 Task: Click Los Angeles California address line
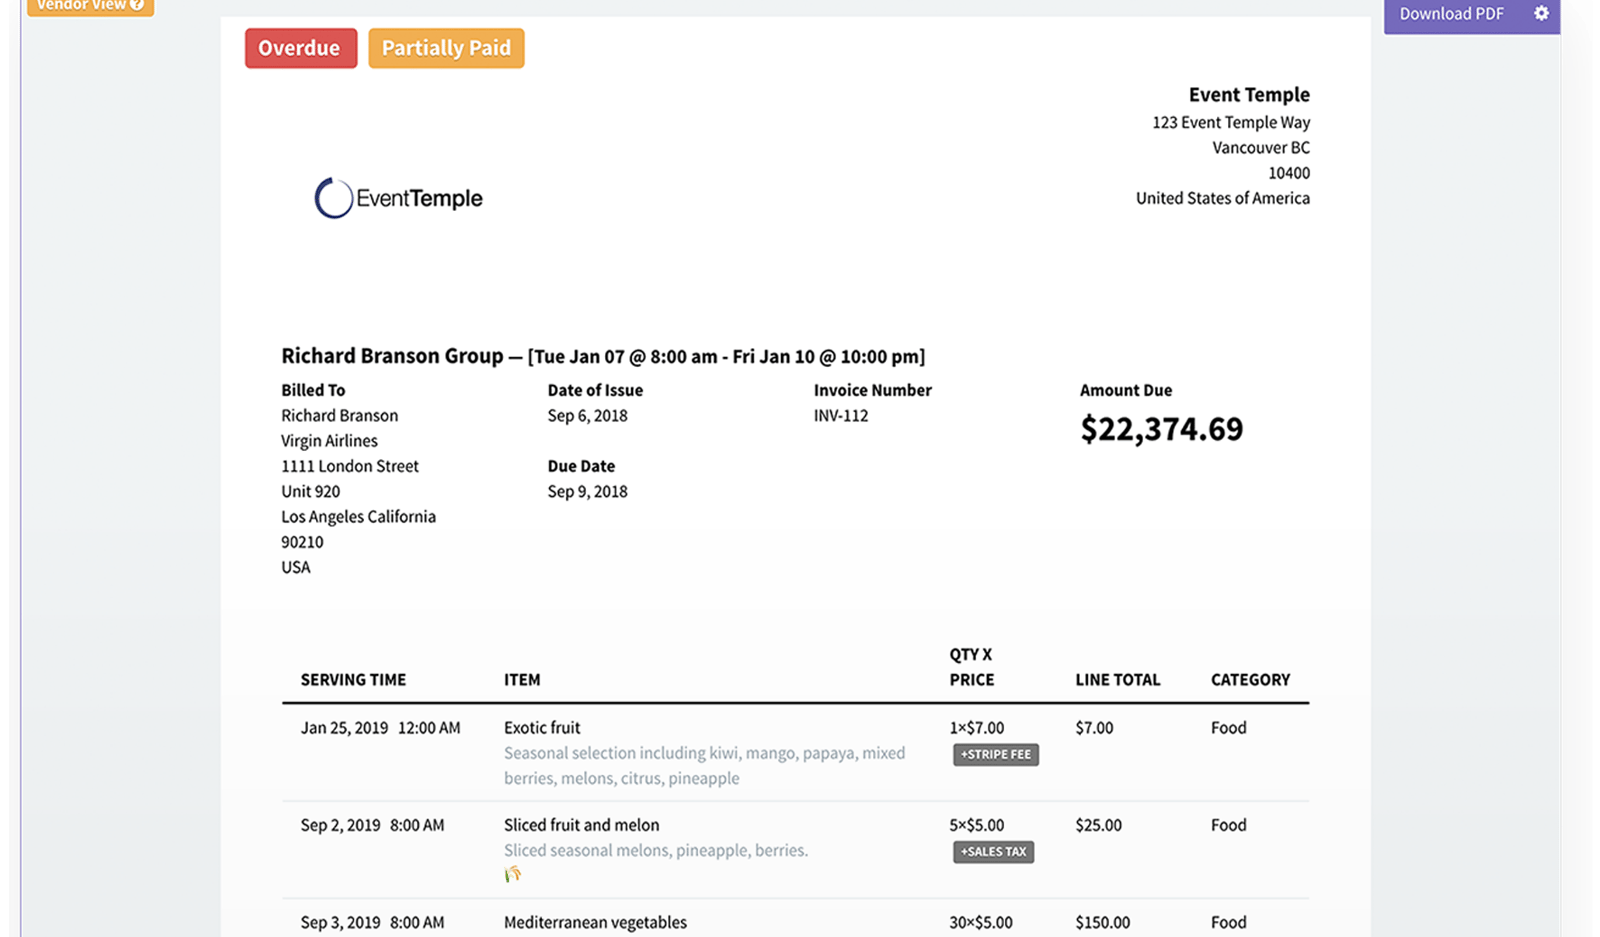tap(358, 516)
